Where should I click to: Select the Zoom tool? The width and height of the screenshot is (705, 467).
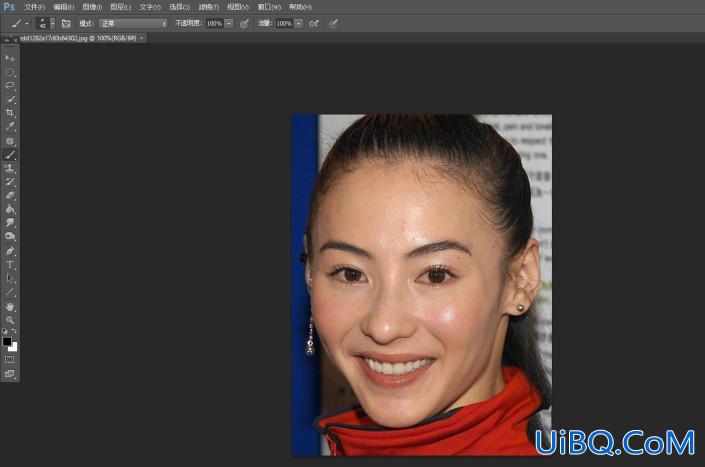tap(10, 320)
